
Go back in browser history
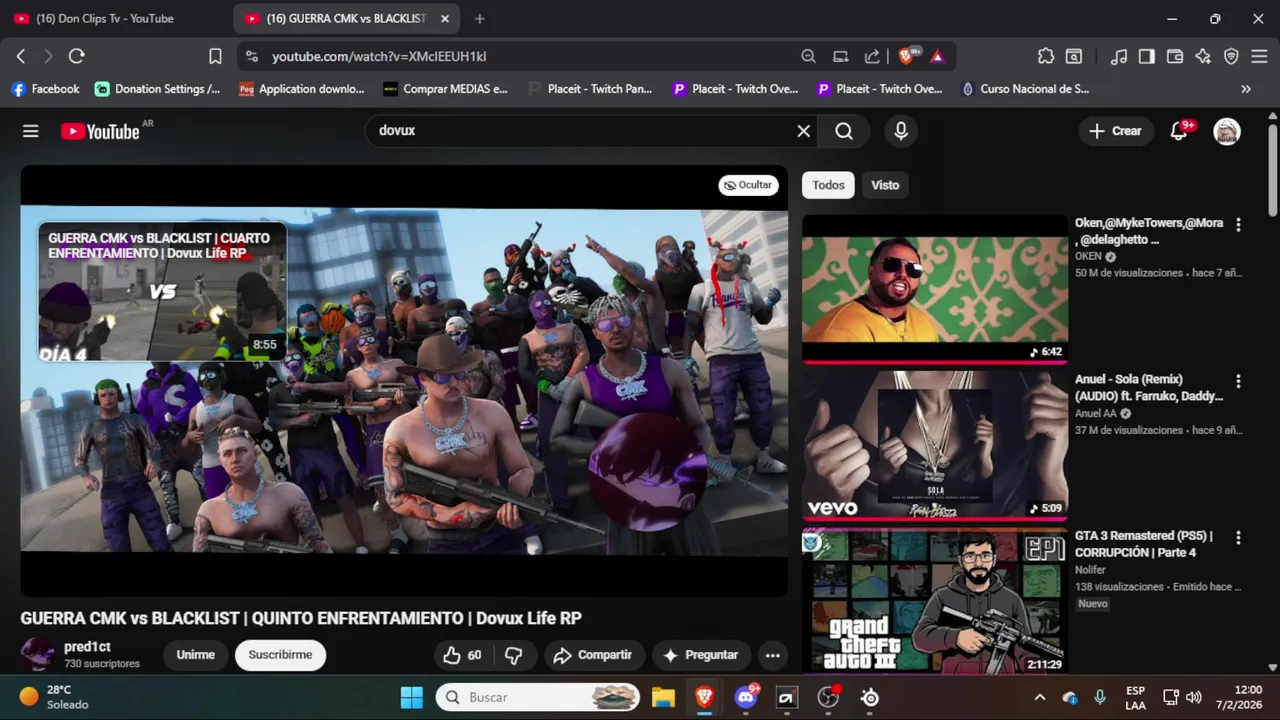point(21,56)
